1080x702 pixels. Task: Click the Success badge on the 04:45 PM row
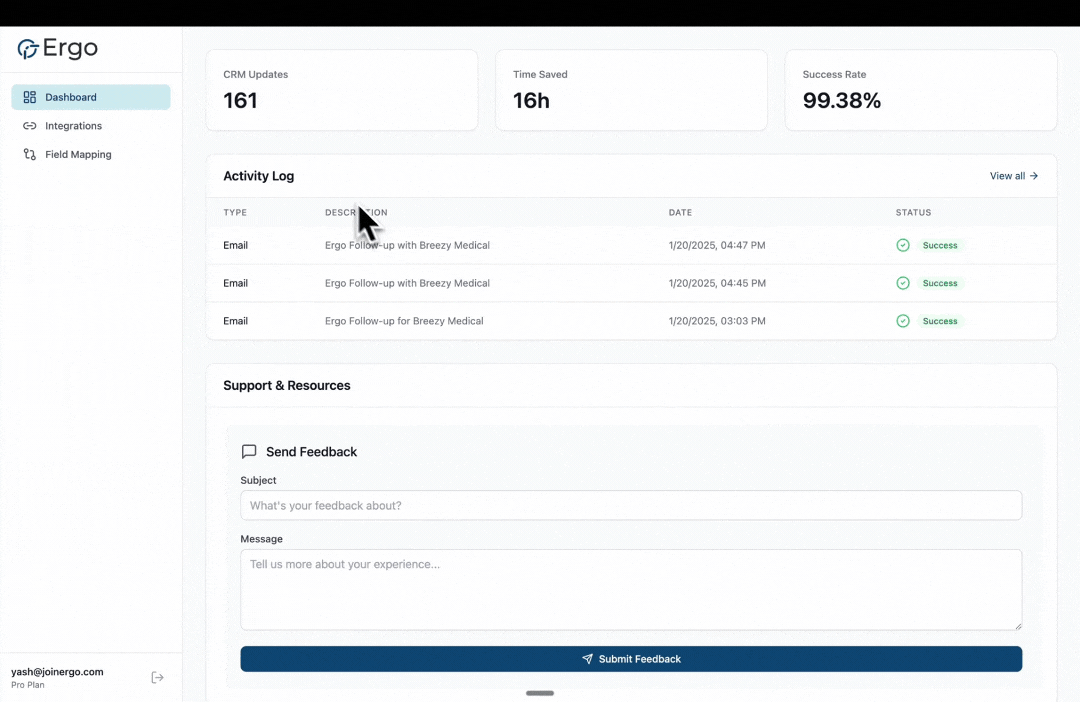(940, 283)
